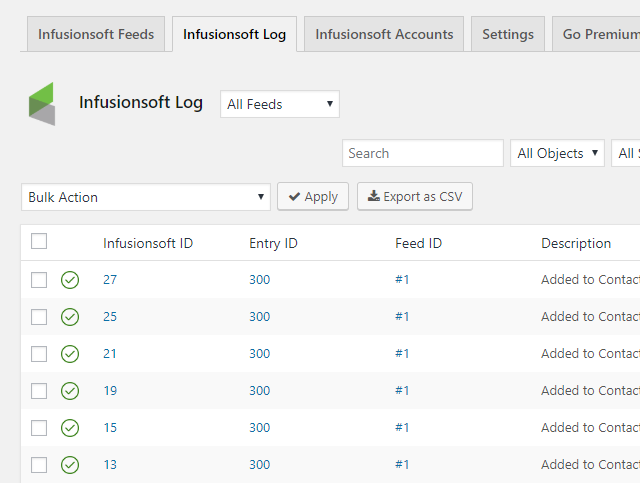Click success checkmark icon for ID 19
640x483 pixels.
[70, 391]
